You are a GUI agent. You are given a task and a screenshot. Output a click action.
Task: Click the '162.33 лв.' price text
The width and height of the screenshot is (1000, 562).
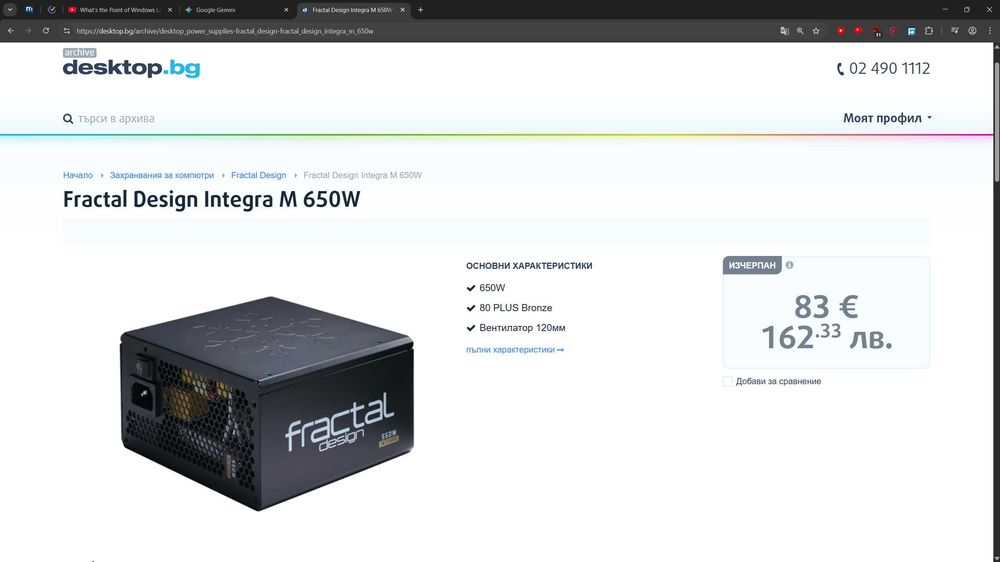pos(827,337)
